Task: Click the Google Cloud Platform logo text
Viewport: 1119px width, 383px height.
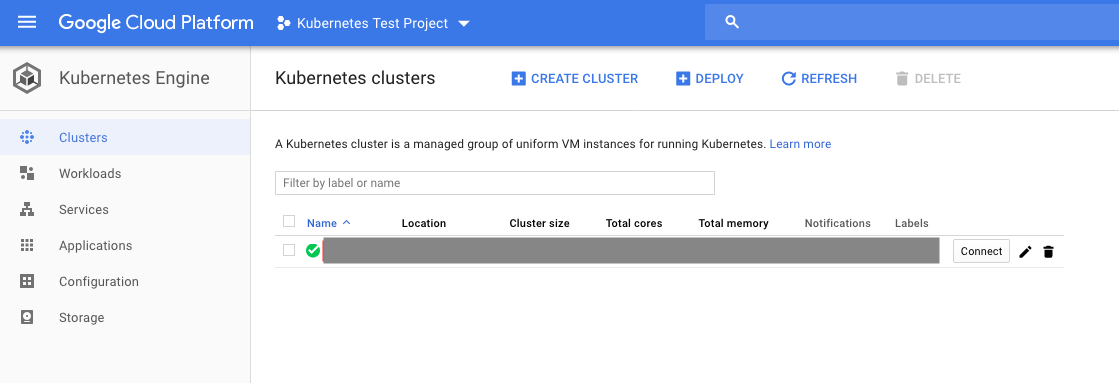Action: (x=156, y=23)
